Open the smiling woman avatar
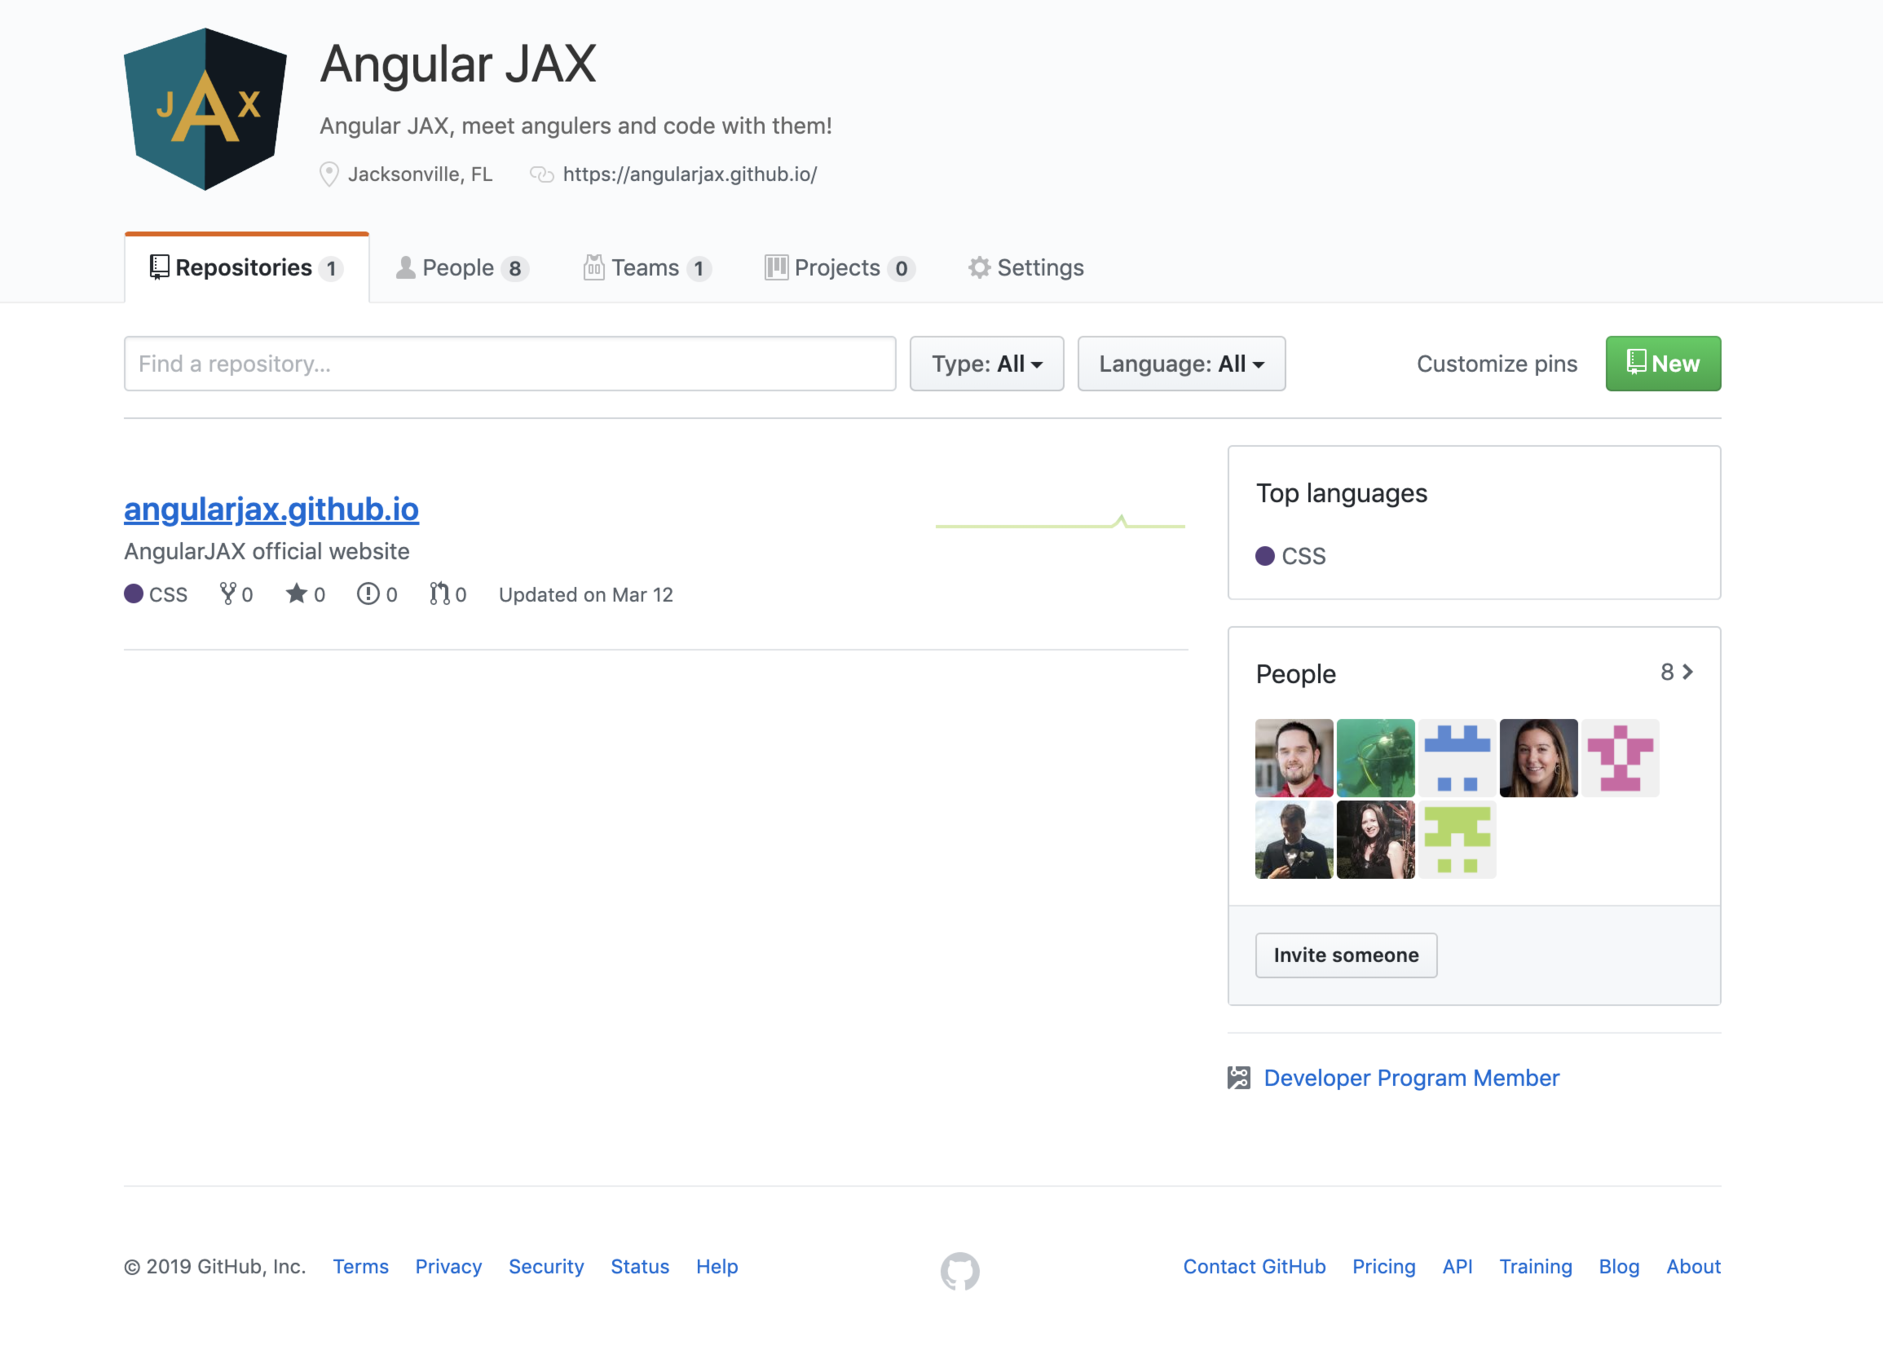This screenshot has width=1883, height=1350. (1539, 758)
